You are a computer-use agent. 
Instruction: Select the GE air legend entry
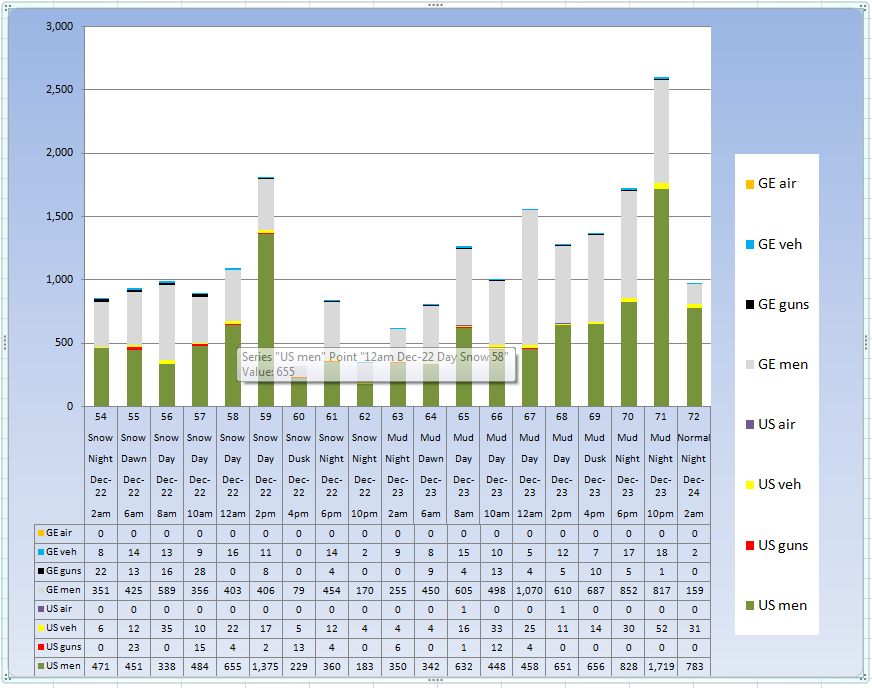click(771, 184)
